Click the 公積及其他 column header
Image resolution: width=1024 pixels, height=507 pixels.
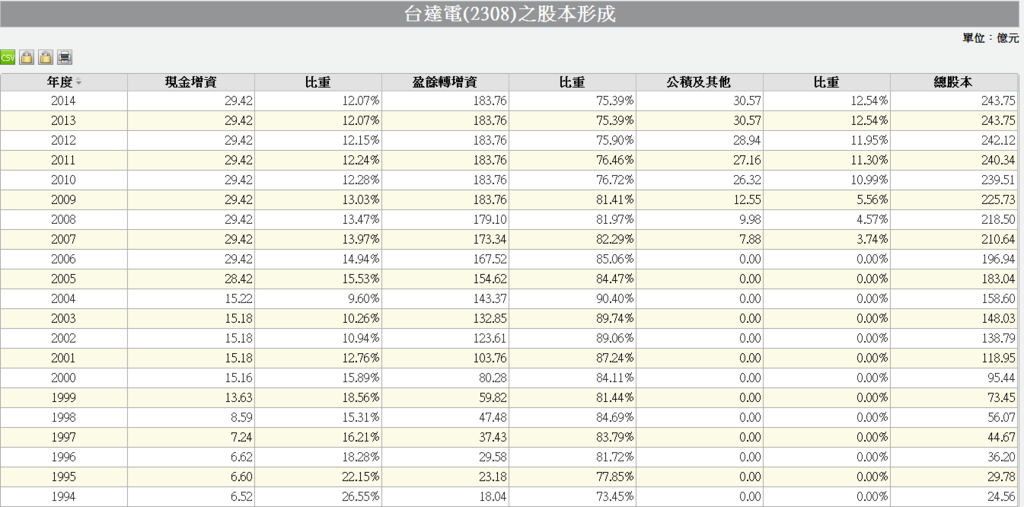pyautogui.click(x=699, y=82)
